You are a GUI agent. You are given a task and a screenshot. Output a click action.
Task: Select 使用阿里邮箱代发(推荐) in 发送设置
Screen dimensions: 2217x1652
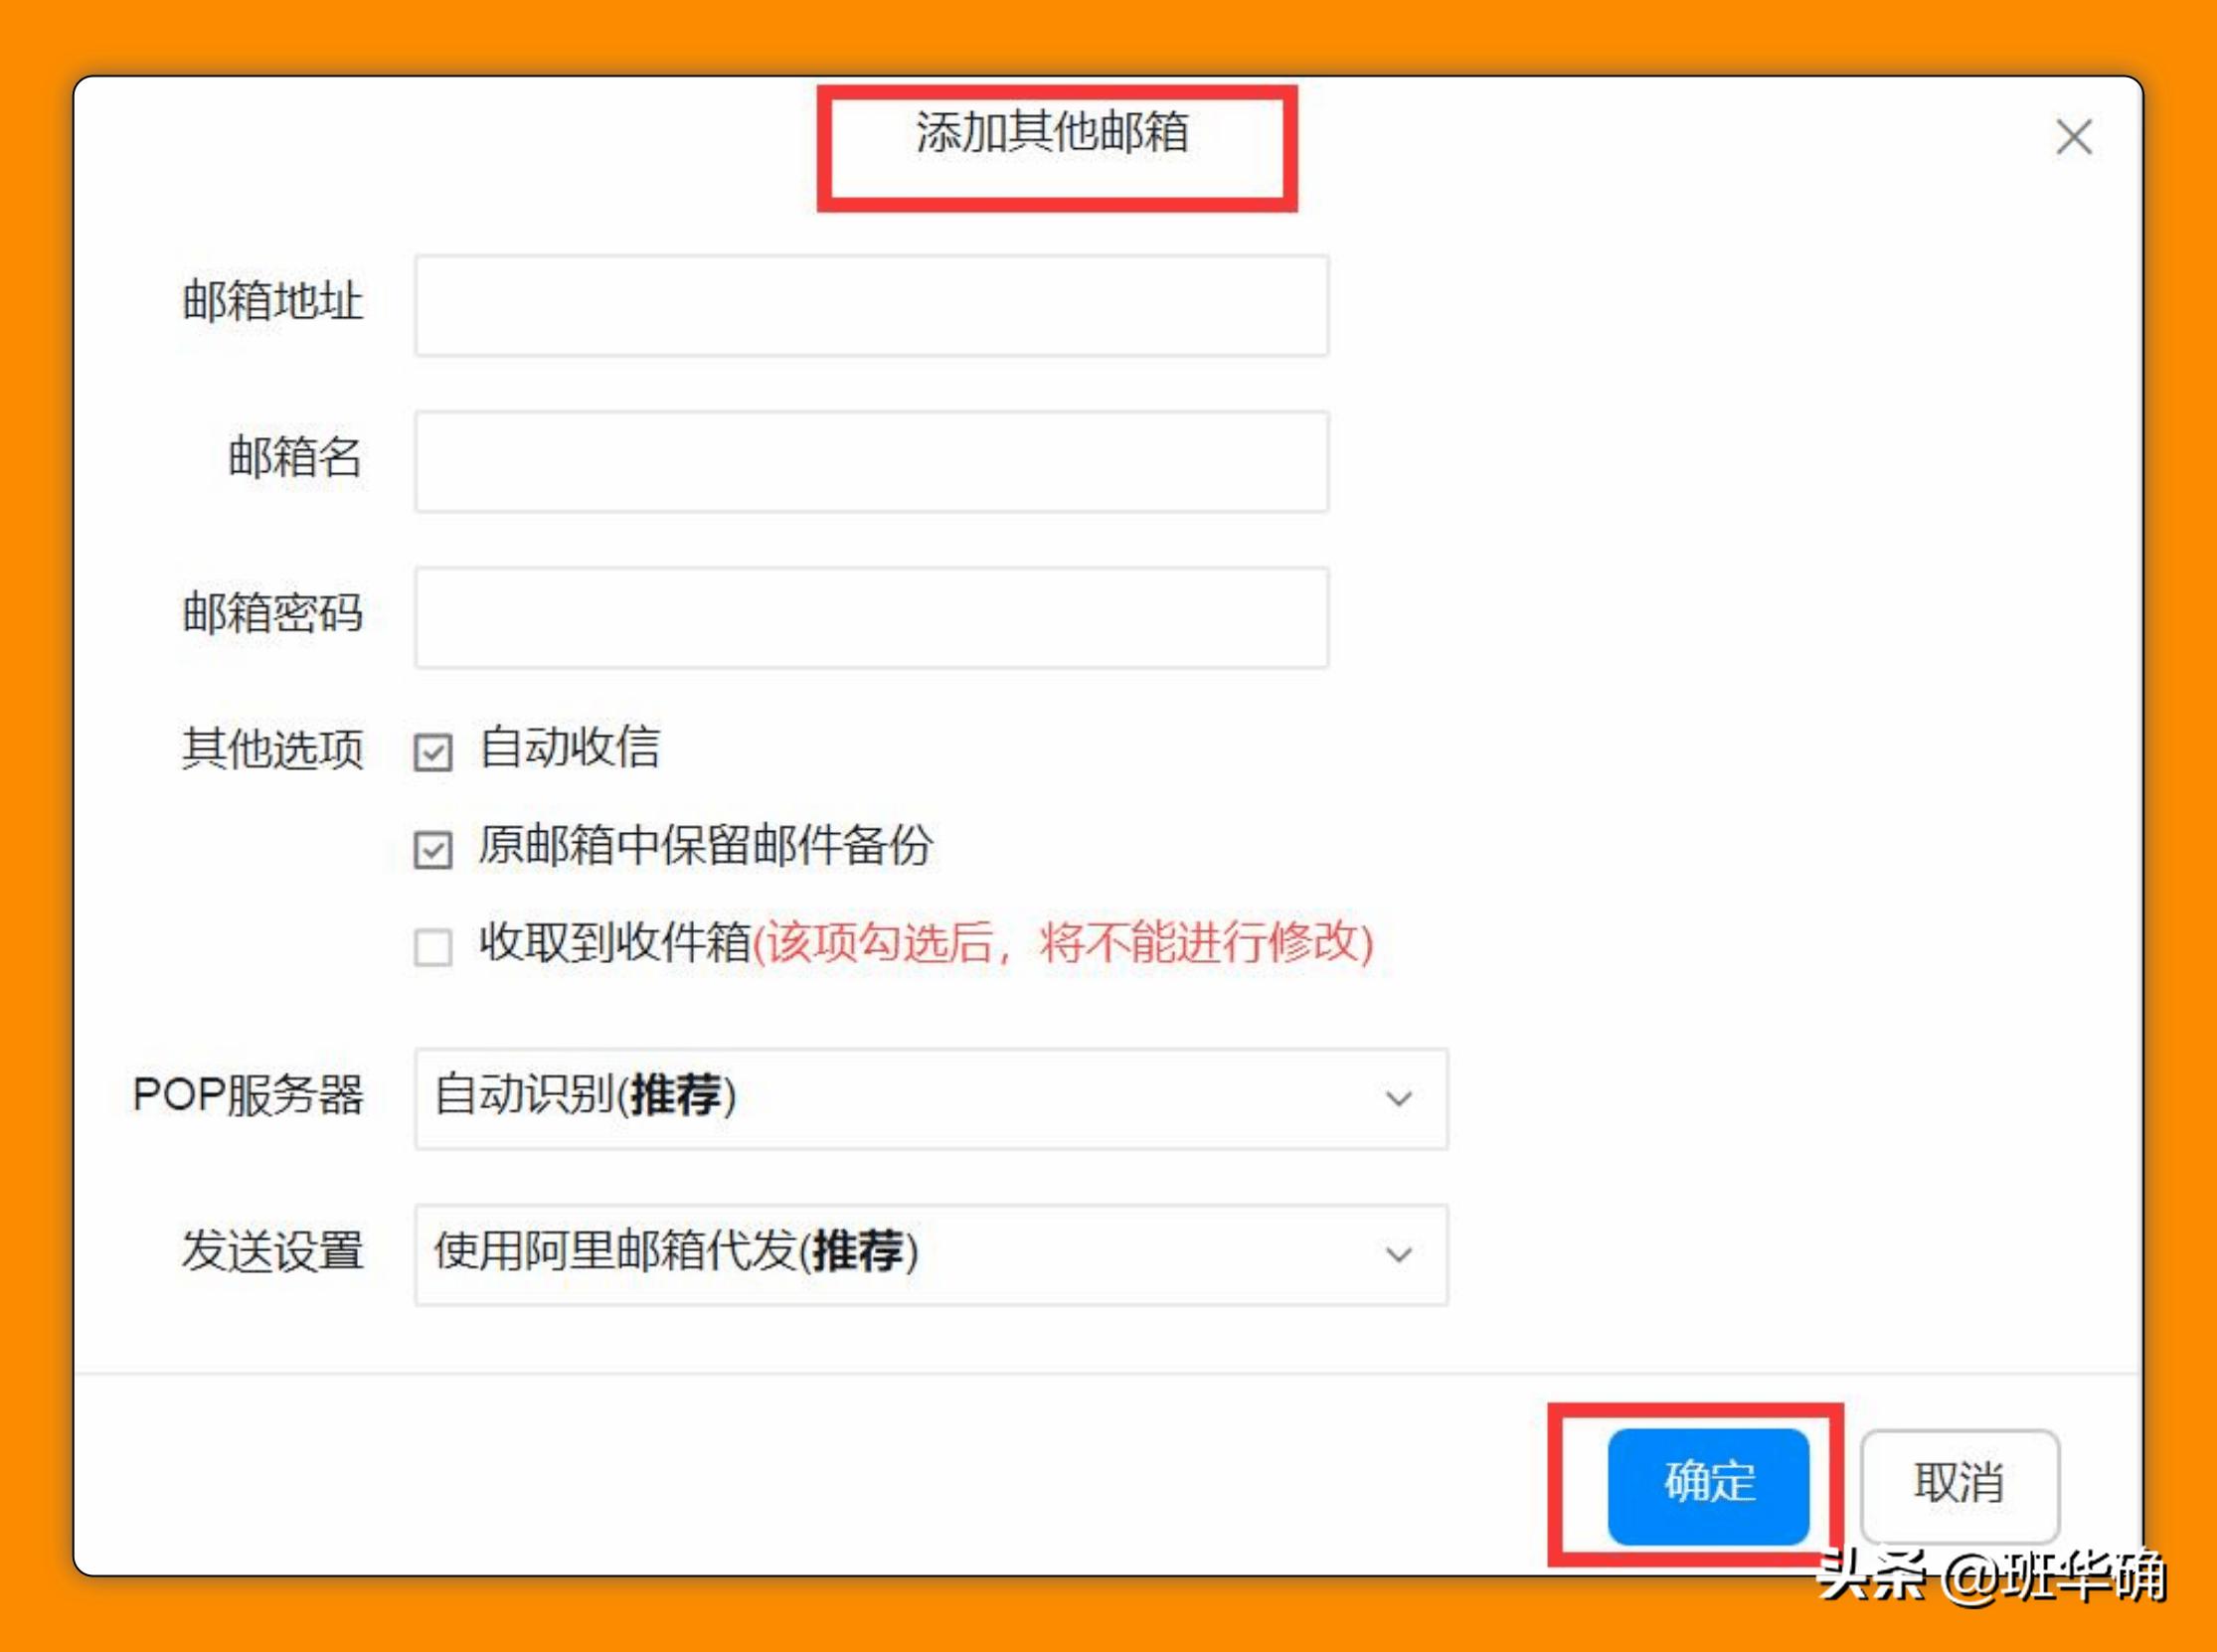point(675,1252)
